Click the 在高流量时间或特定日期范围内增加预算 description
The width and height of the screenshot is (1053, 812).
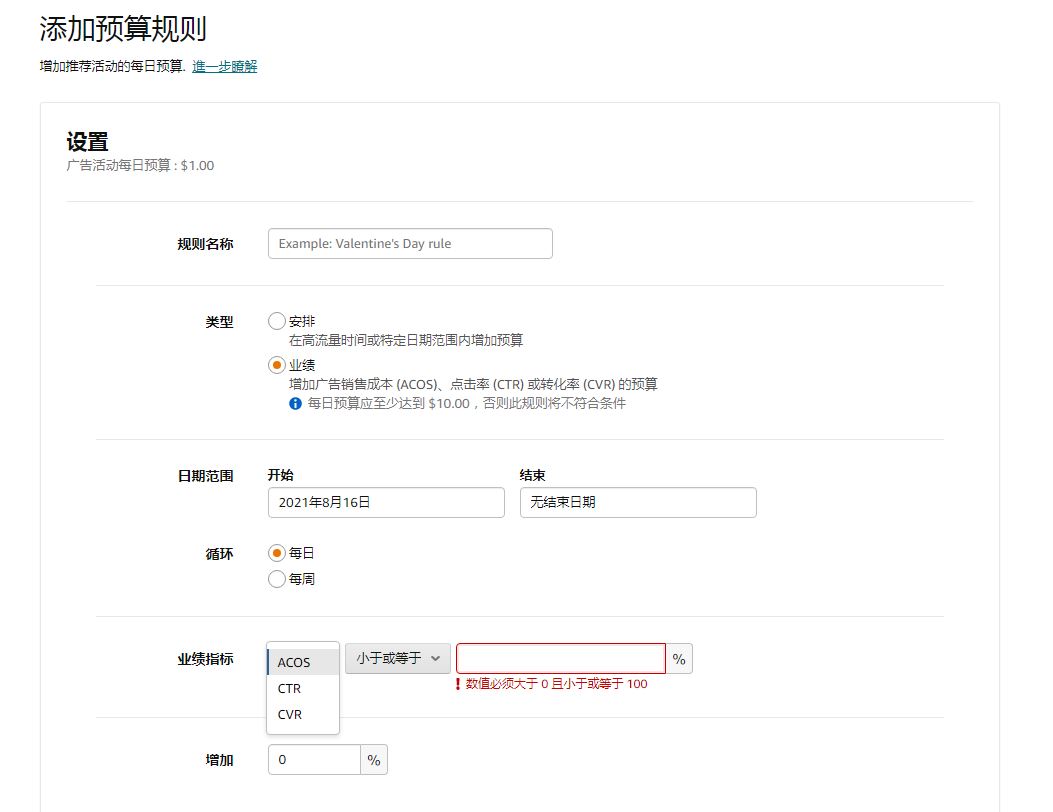click(x=406, y=341)
